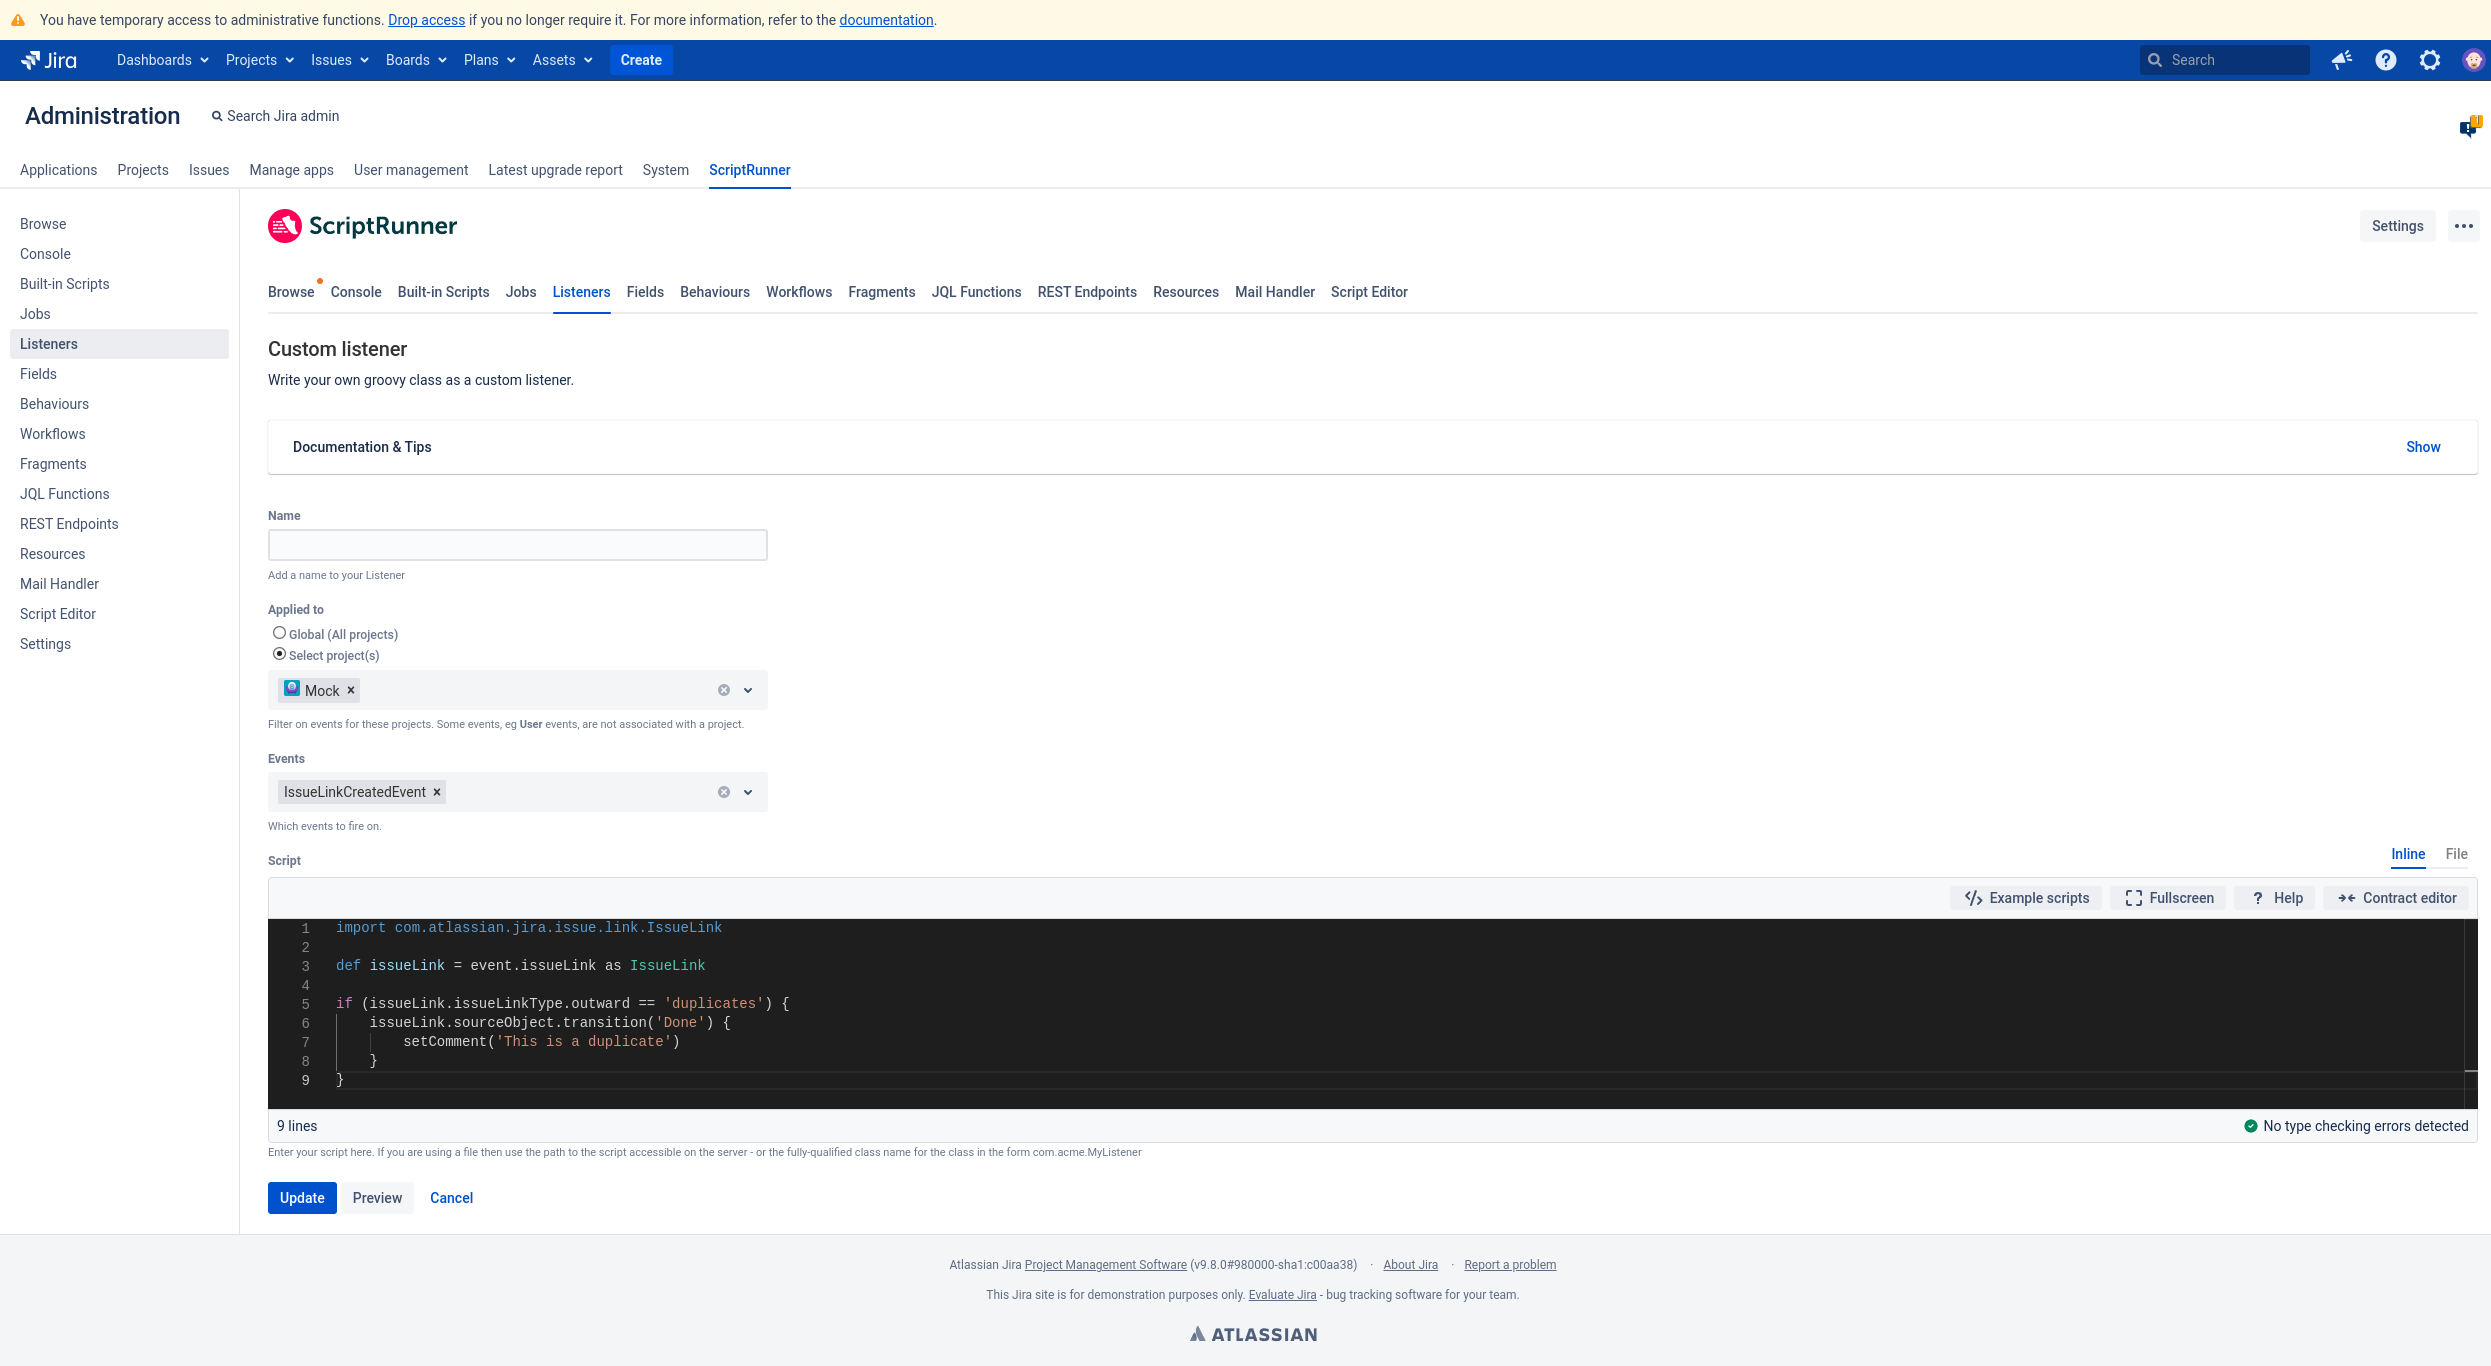Show the Documentation & Tips section
Image resolution: width=2491 pixels, height=1366 pixels.
tap(2422, 447)
